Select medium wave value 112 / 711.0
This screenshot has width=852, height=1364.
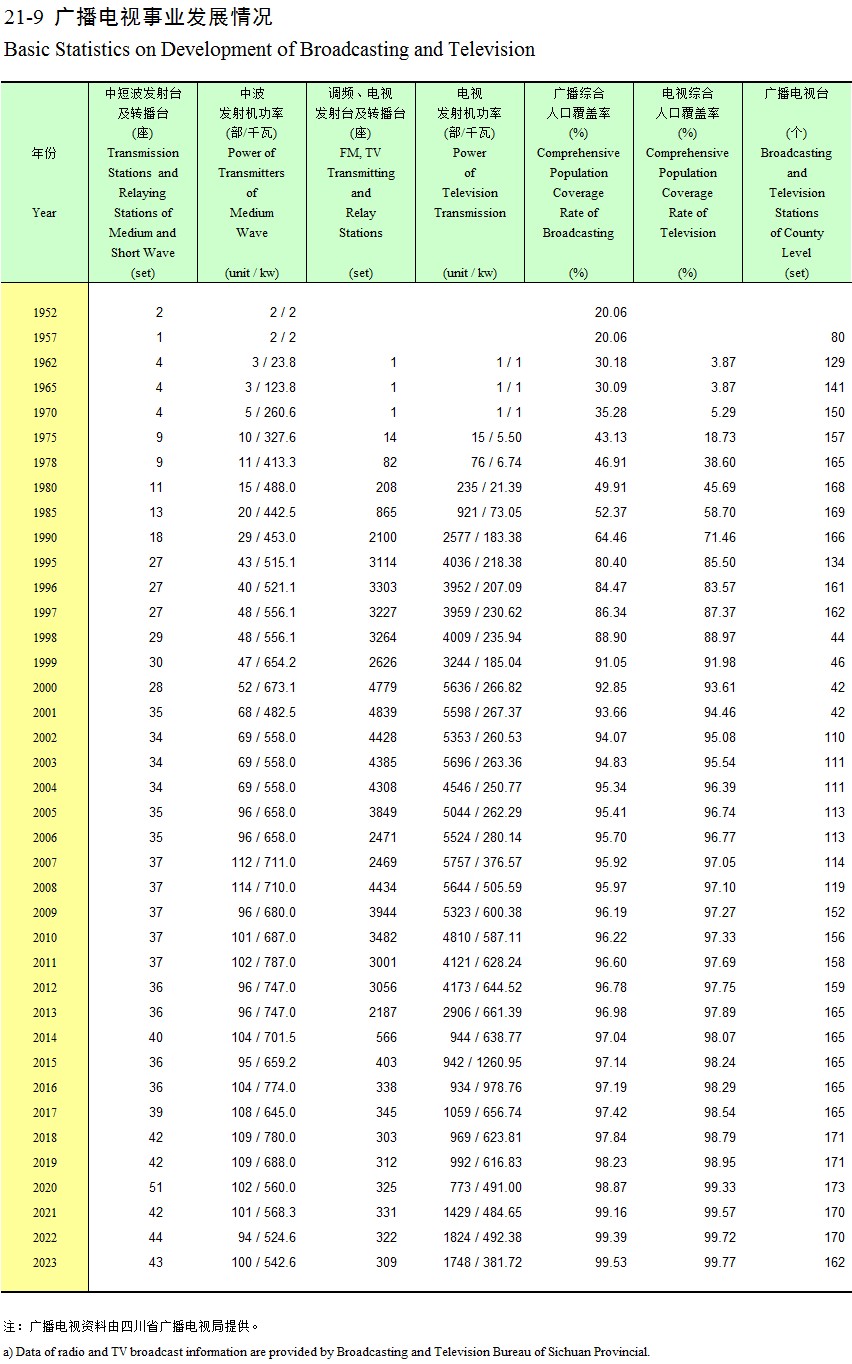266,863
